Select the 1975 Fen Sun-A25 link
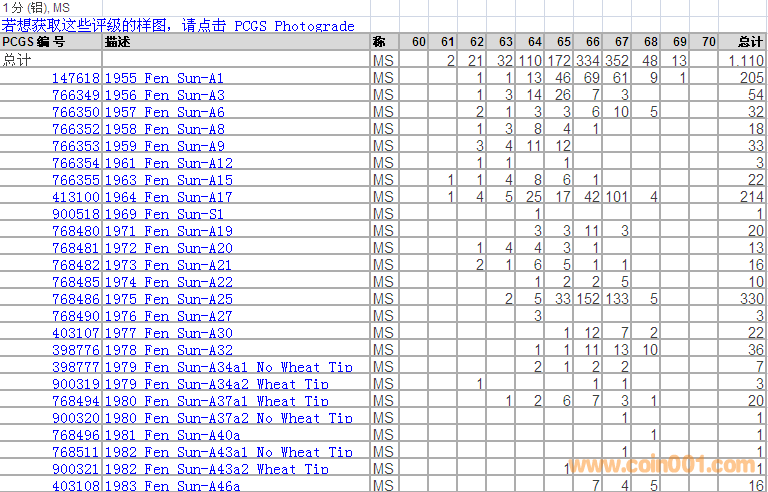 click(x=168, y=299)
